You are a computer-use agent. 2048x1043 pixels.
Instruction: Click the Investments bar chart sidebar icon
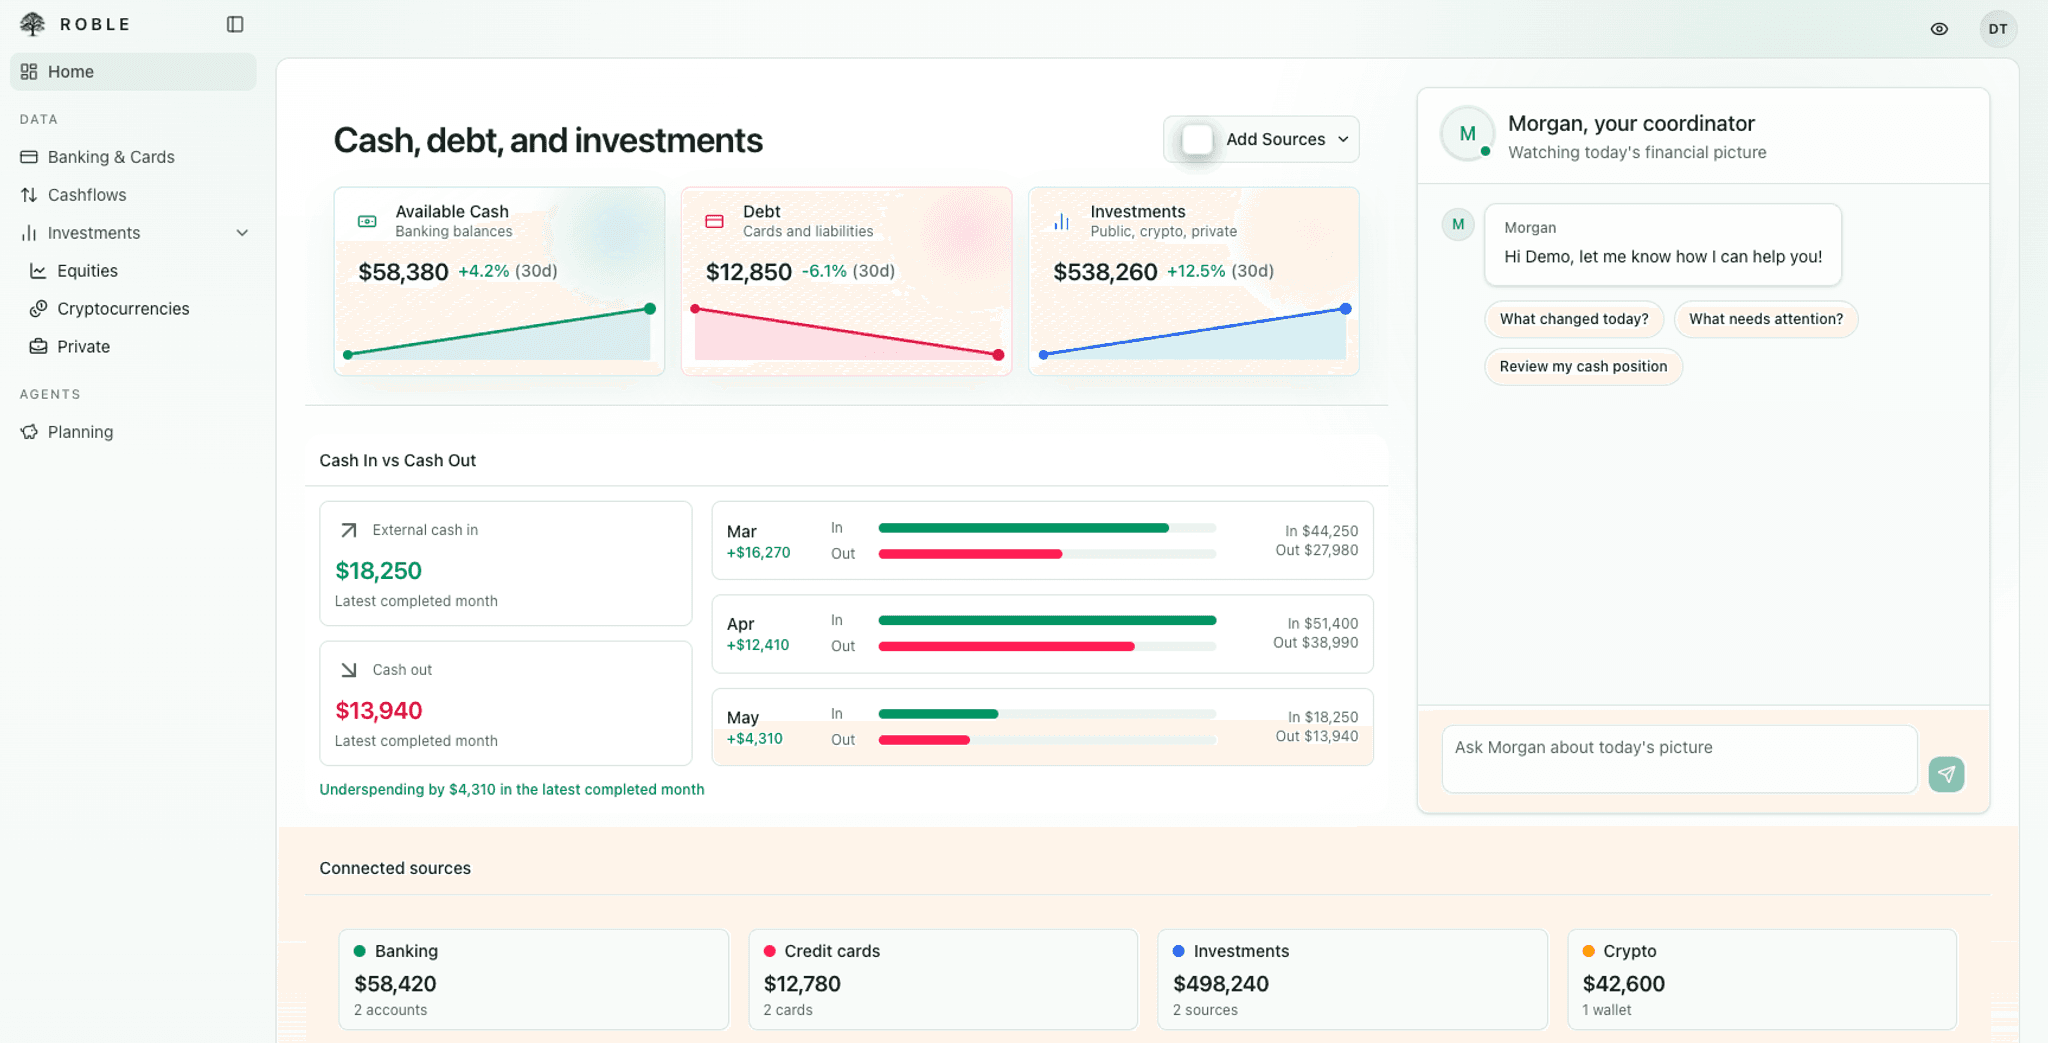point(29,233)
